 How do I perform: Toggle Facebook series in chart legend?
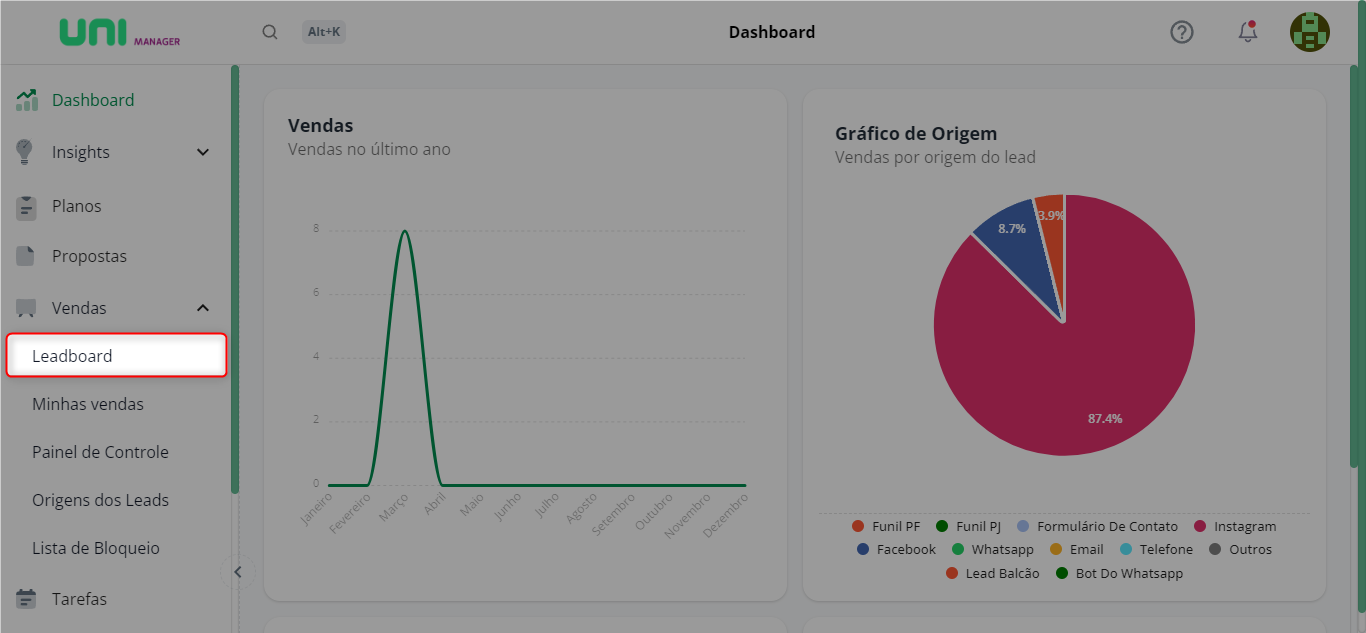(x=896, y=549)
